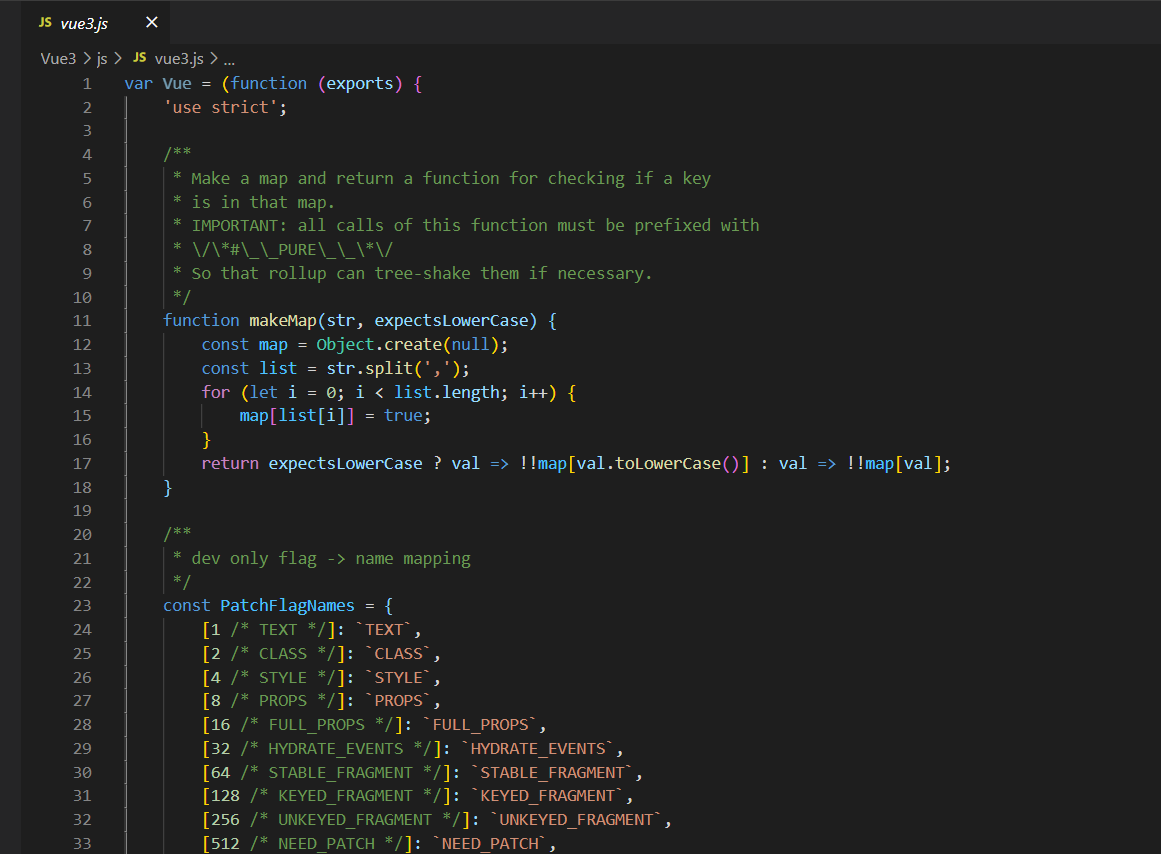The height and width of the screenshot is (854, 1161).
Task: Click line number 11 in the gutter
Action: 82,321
